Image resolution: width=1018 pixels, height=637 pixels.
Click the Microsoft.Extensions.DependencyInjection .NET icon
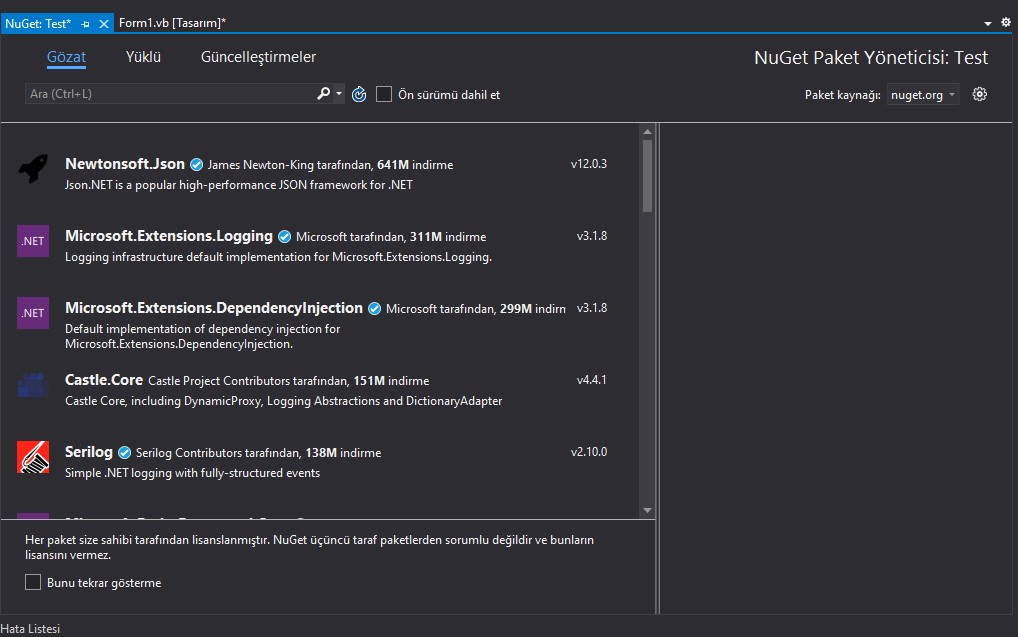click(x=33, y=313)
